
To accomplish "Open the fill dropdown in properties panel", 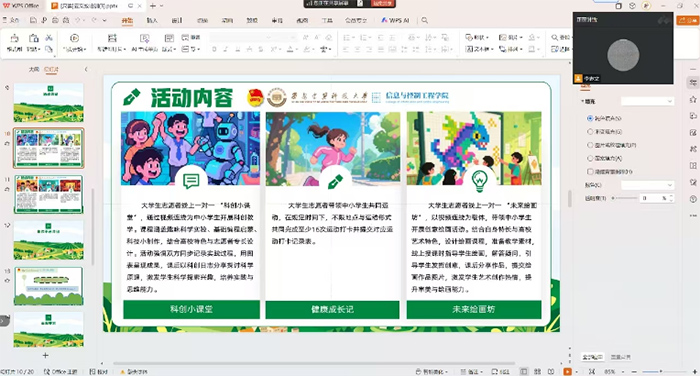I will [x=647, y=101].
